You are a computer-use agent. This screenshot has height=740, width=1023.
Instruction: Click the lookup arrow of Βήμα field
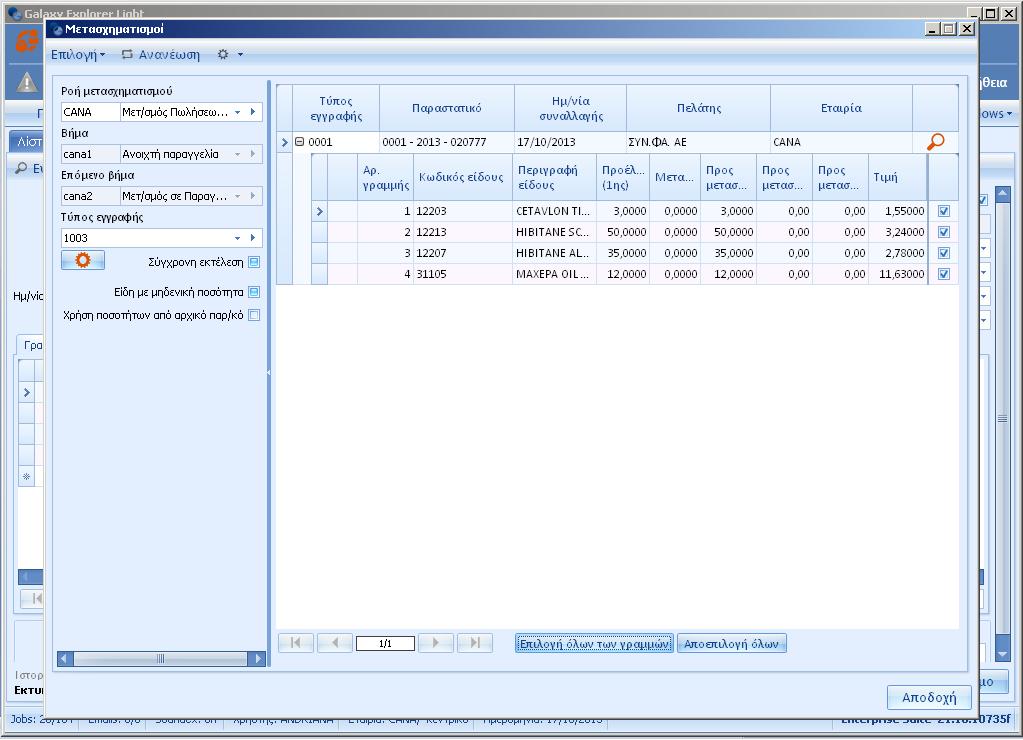coord(253,154)
